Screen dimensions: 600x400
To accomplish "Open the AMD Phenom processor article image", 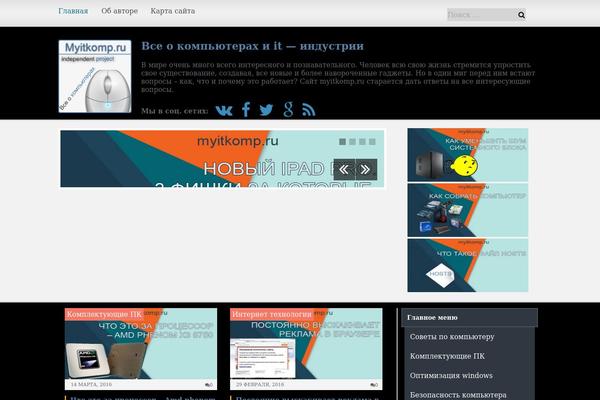I will coord(141,344).
